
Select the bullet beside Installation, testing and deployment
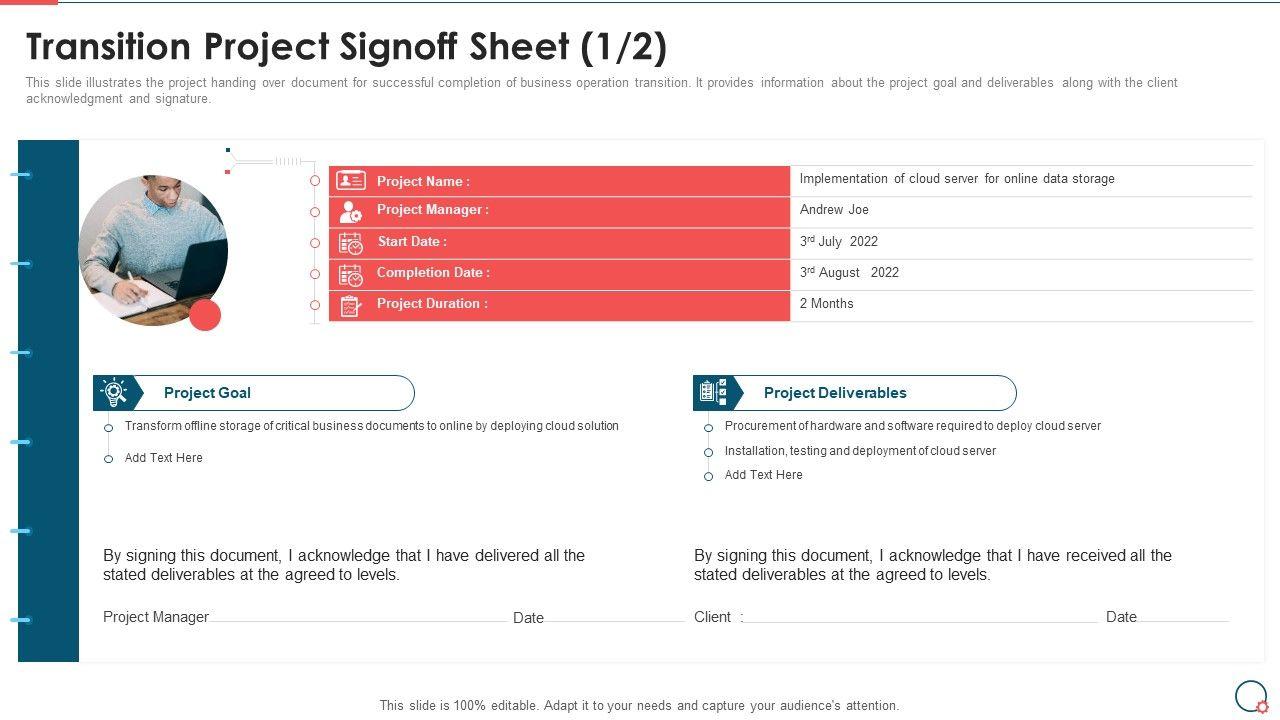(708, 452)
